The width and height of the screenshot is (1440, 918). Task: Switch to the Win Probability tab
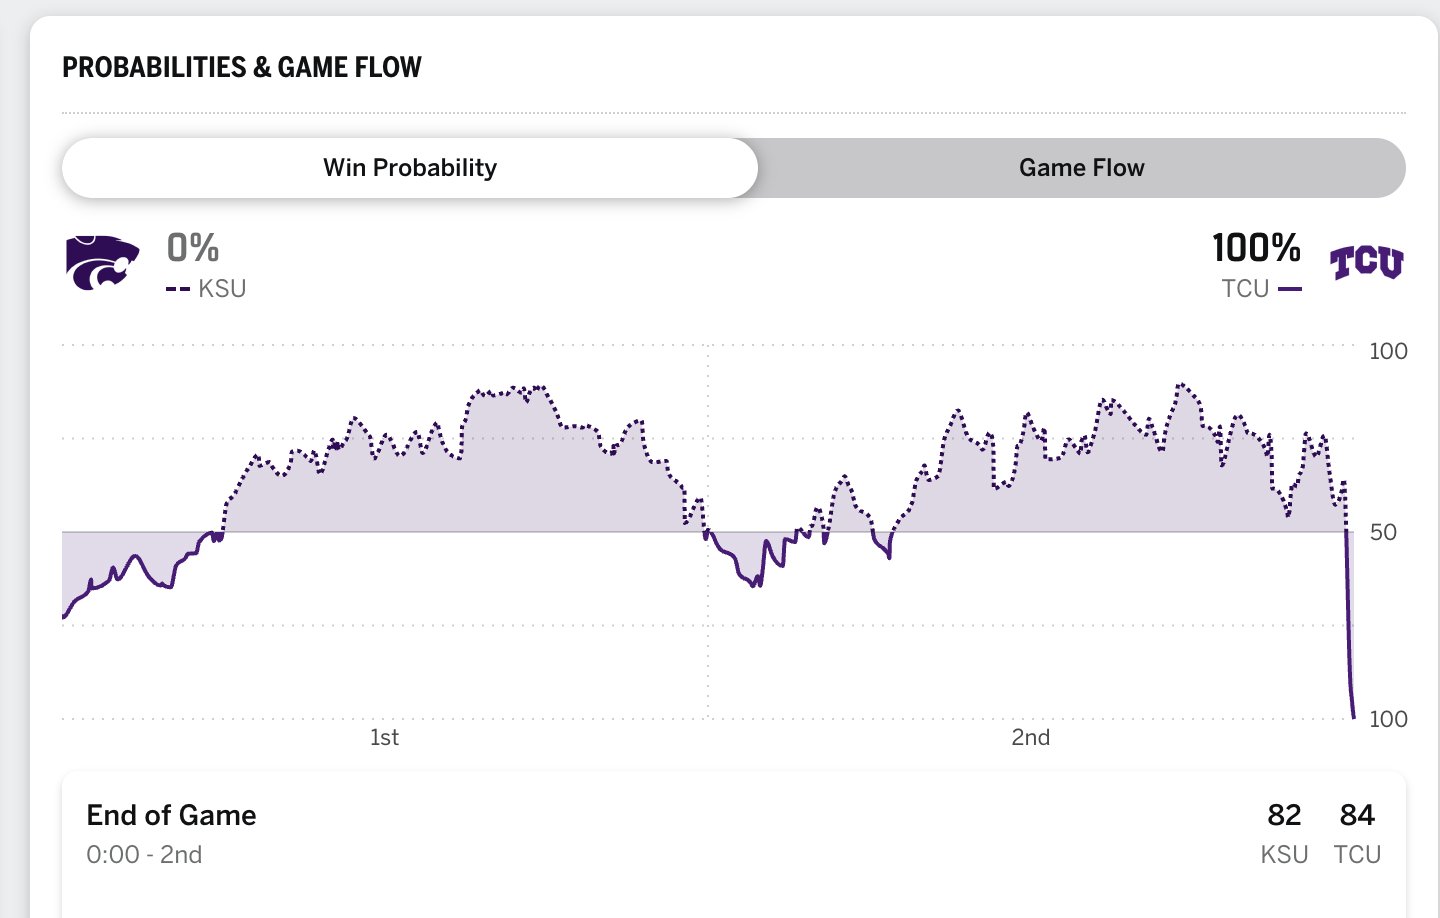point(410,168)
